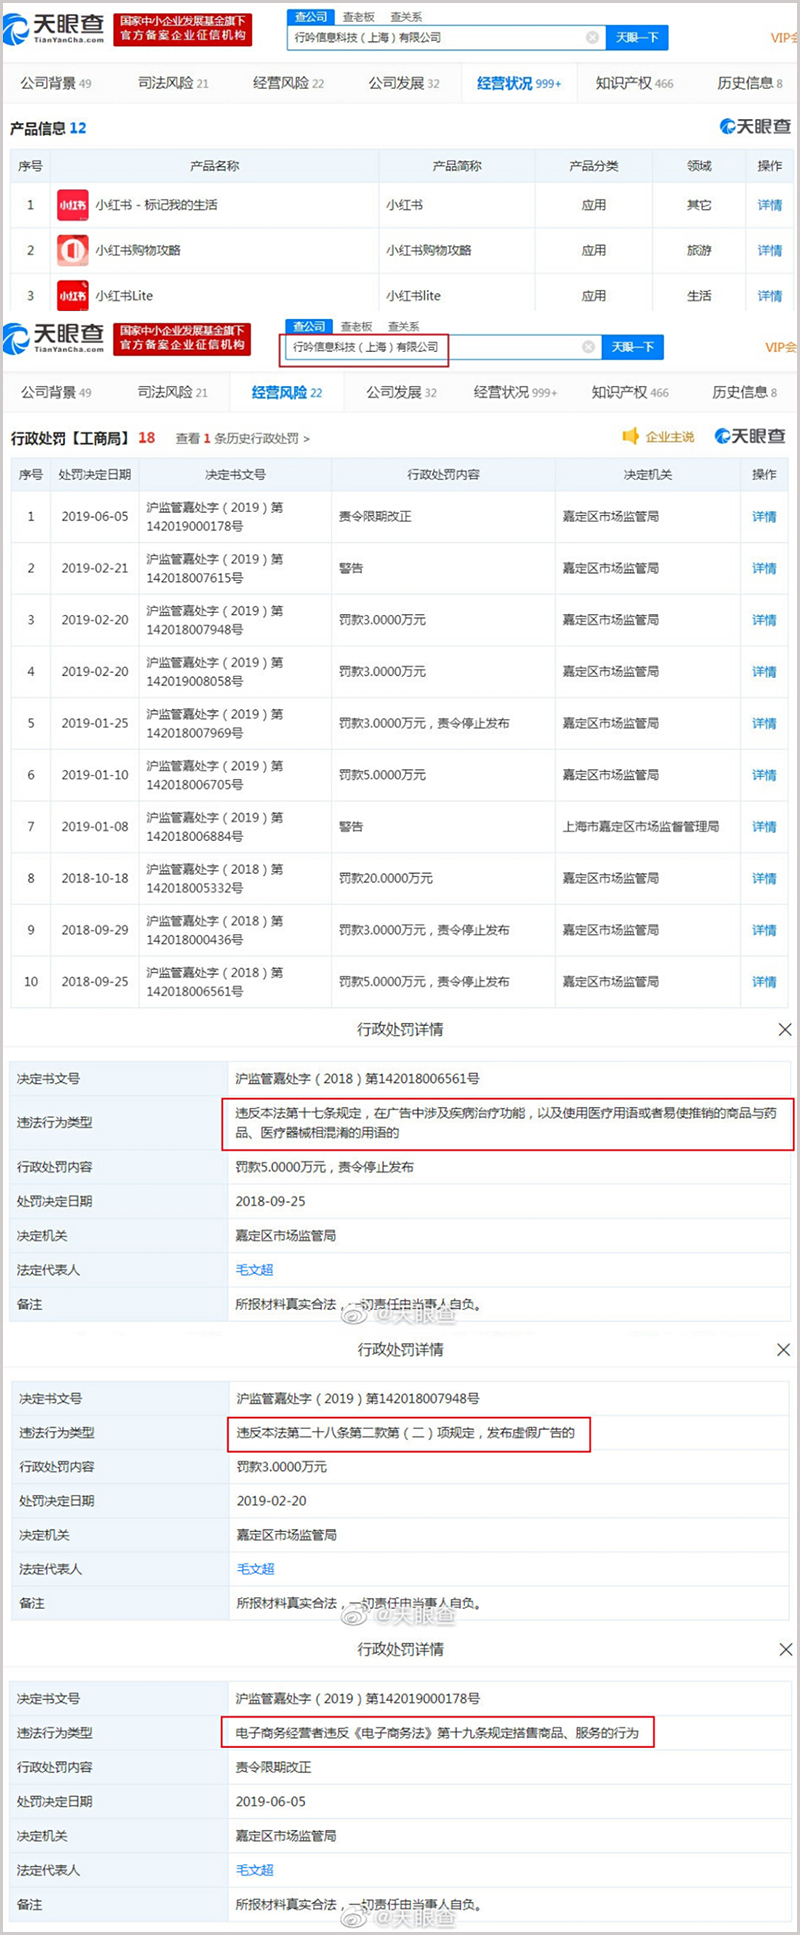The image size is (800, 1935).
Task: Open 知识产权 466 tab on 行政处罚 page
Action: coord(632,392)
